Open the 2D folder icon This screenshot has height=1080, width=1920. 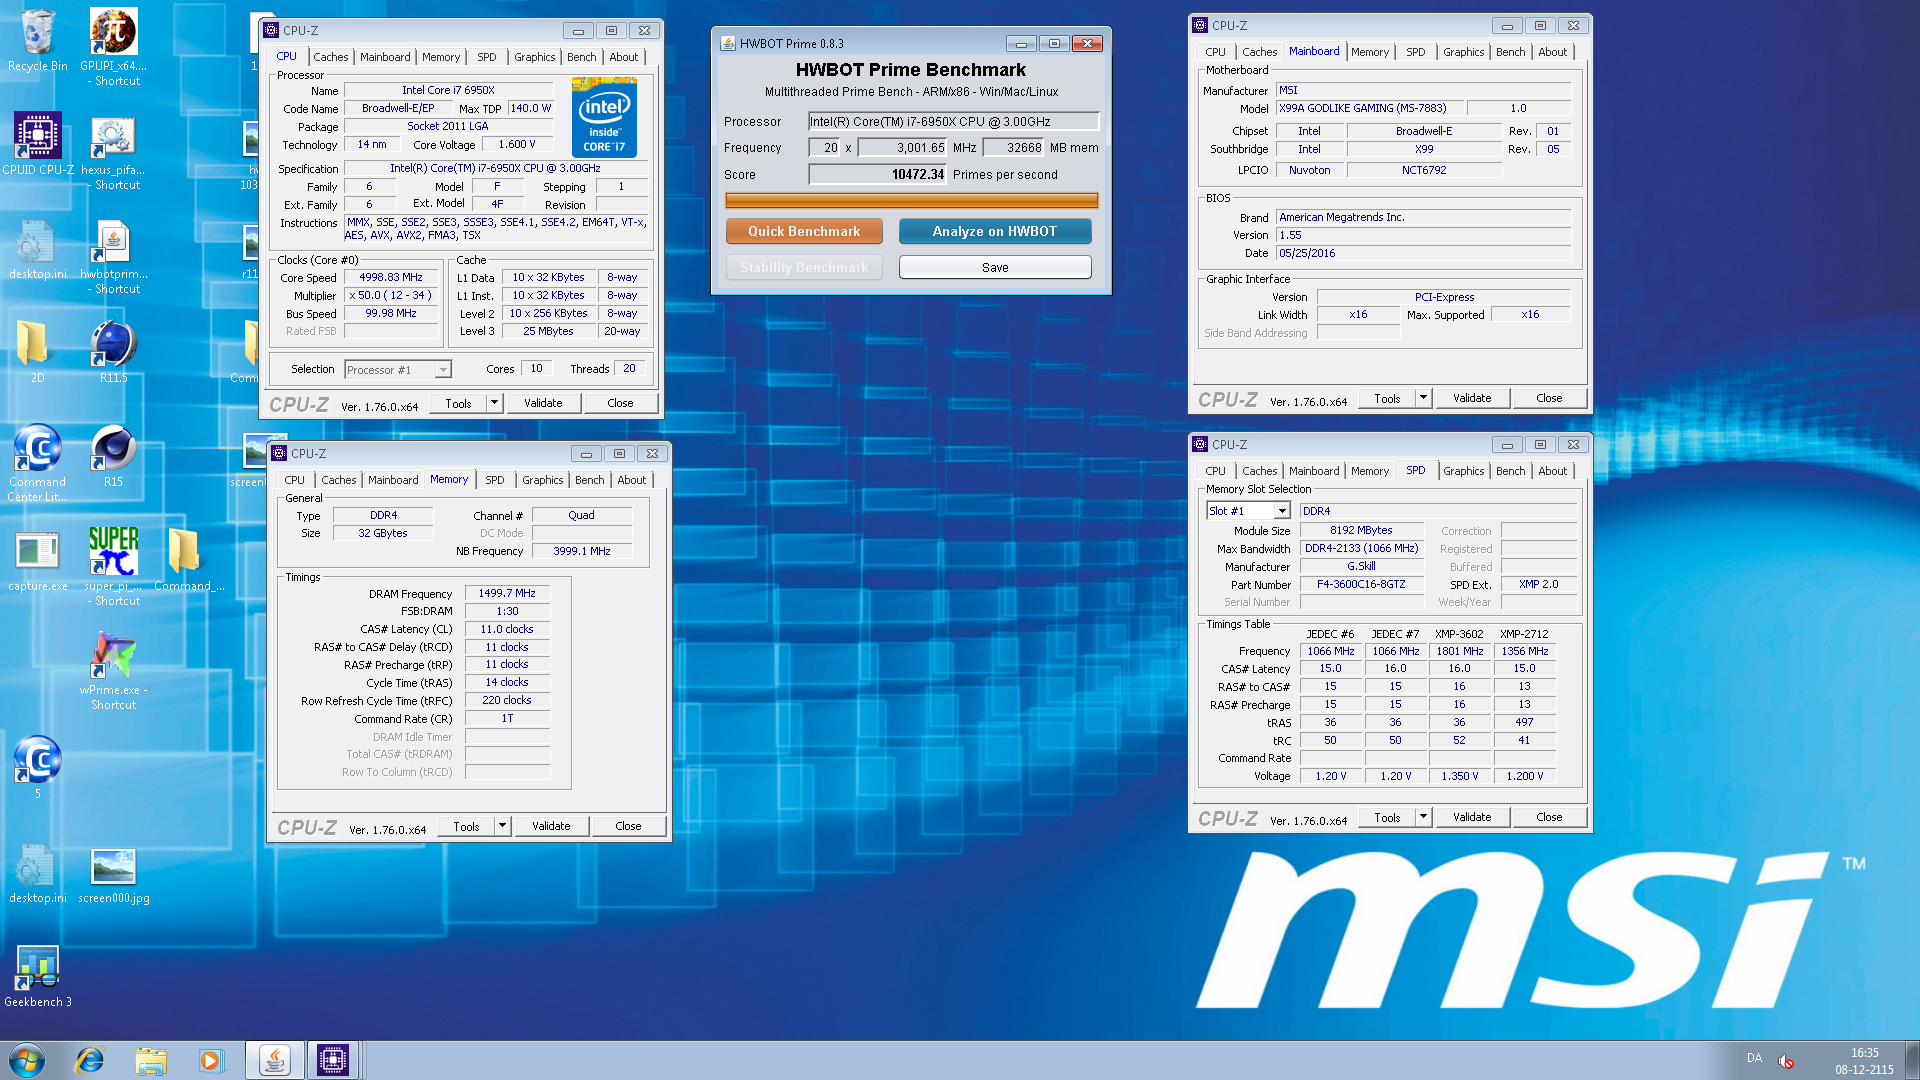pyautogui.click(x=37, y=351)
